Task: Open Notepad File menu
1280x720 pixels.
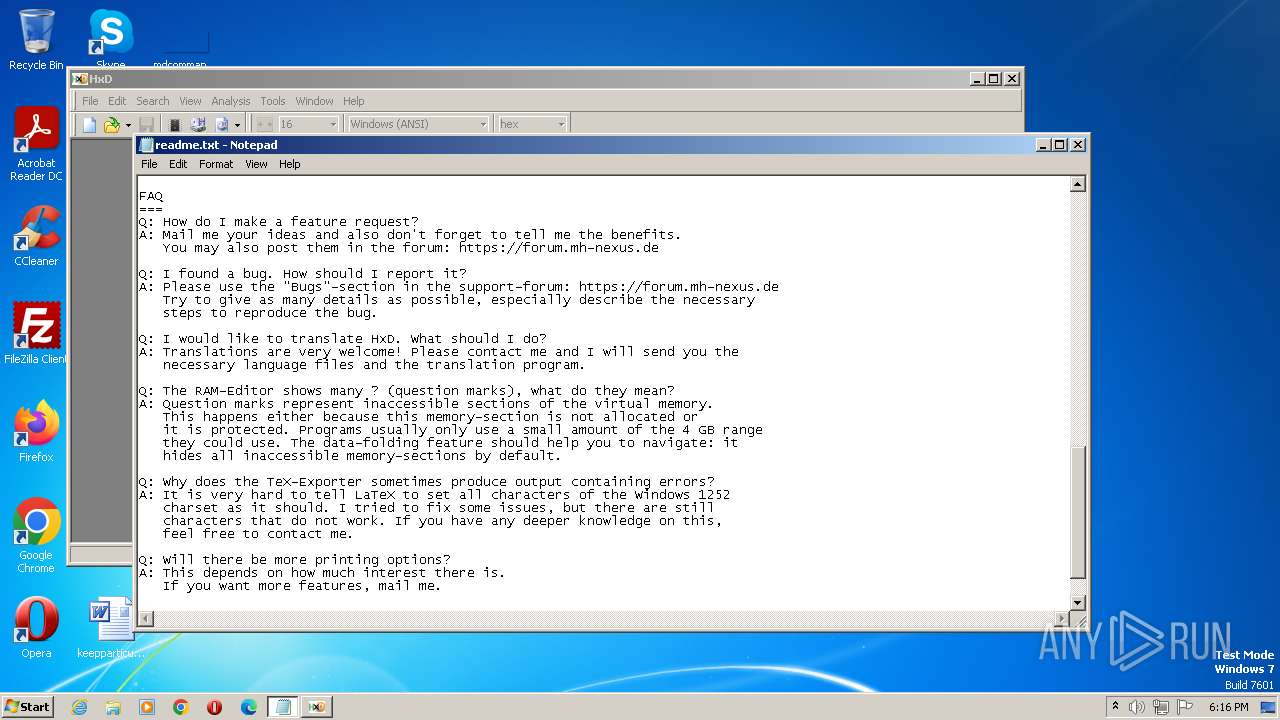Action: tap(149, 164)
